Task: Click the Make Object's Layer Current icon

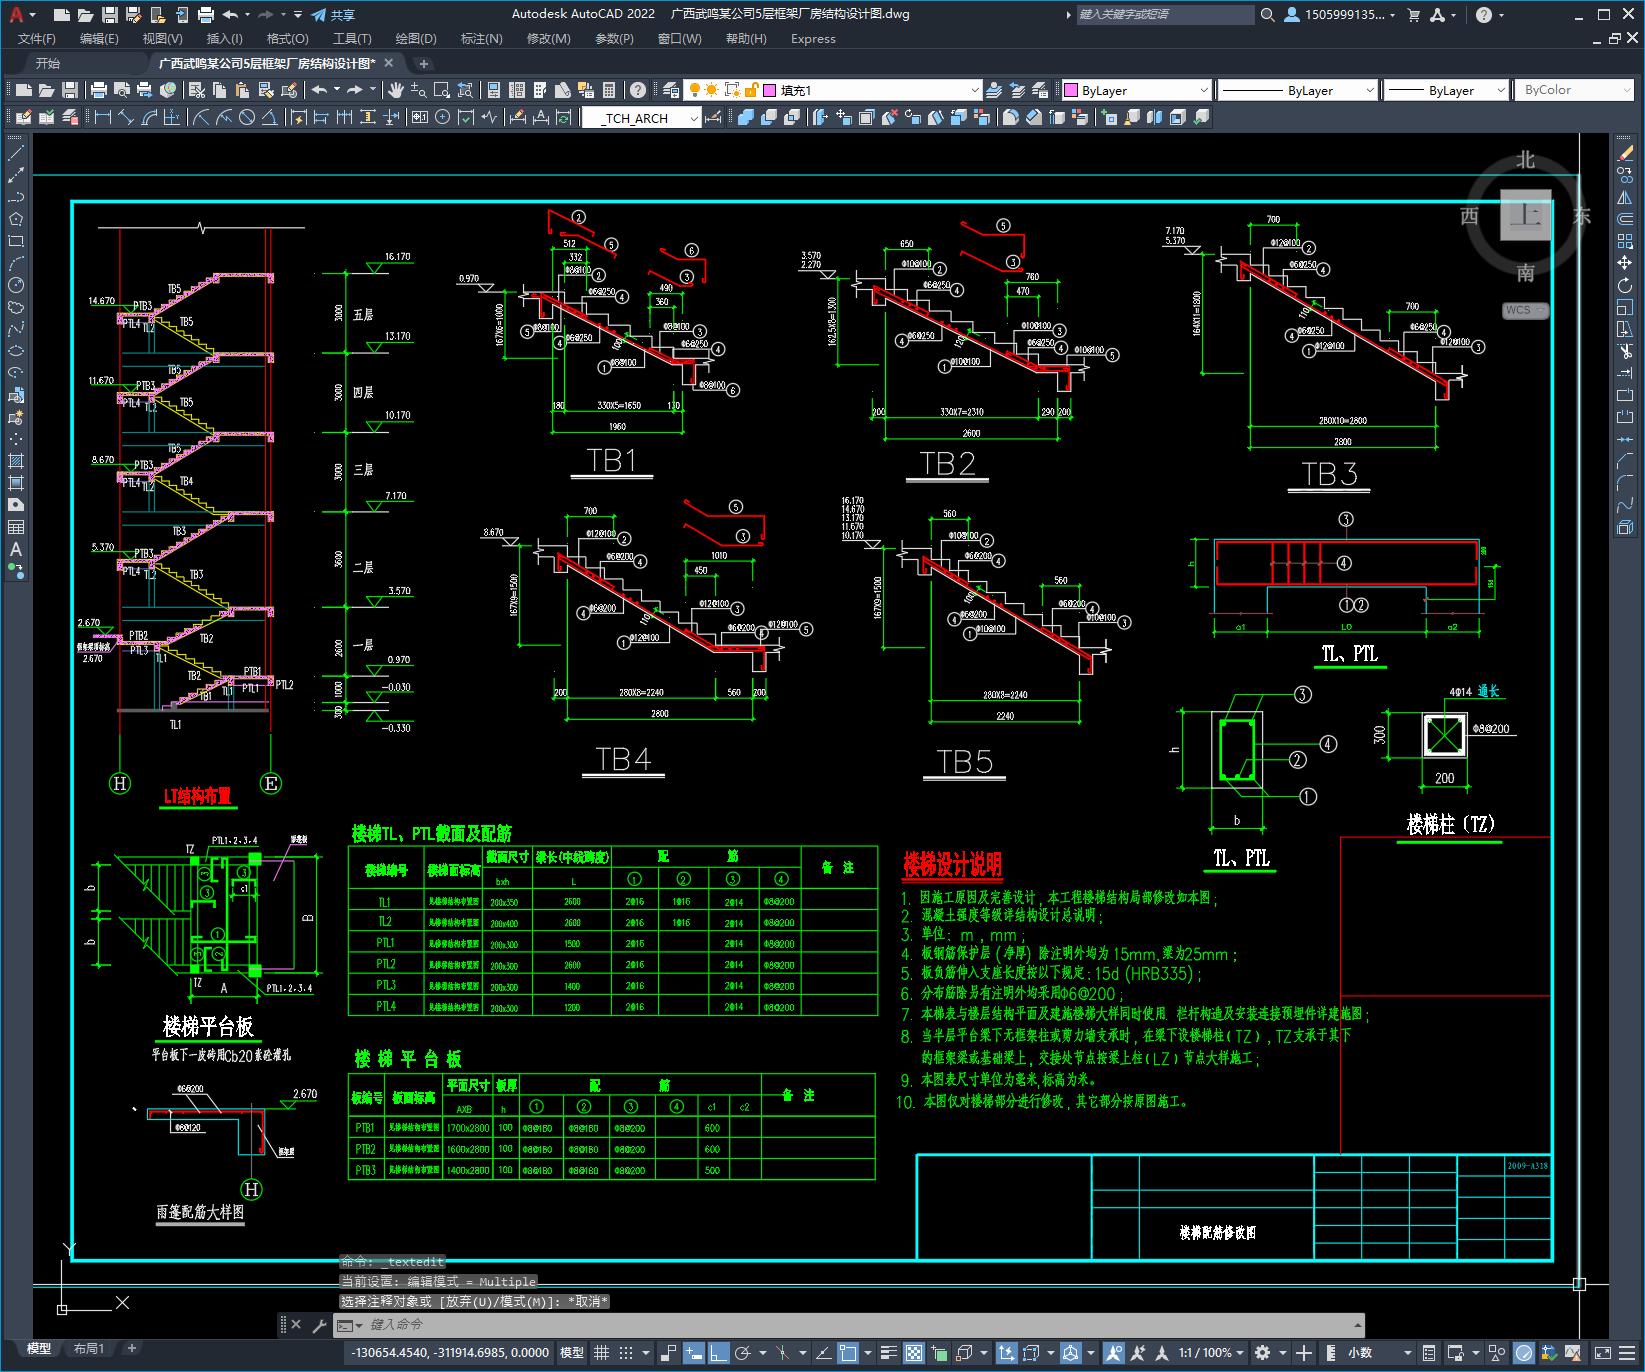Action: [x=994, y=90]
